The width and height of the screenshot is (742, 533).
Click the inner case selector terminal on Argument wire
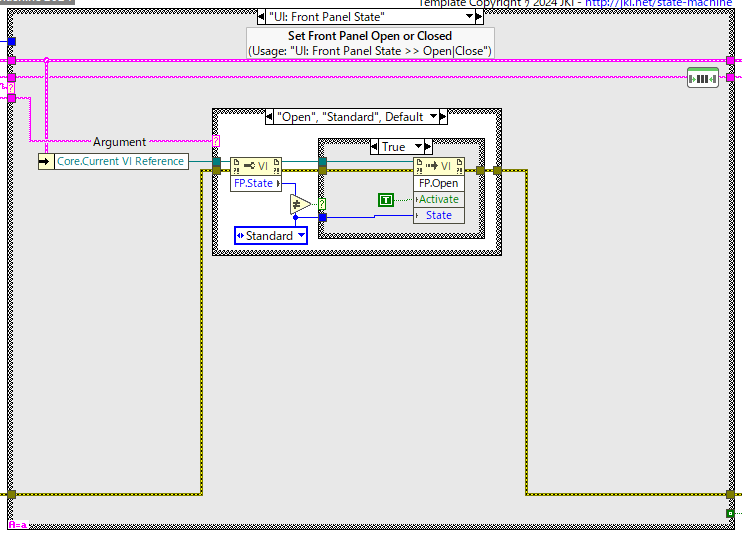pos(216,141)
